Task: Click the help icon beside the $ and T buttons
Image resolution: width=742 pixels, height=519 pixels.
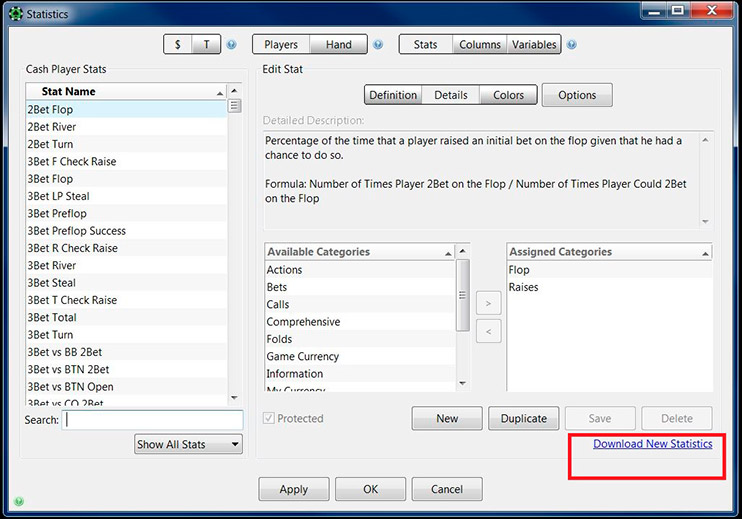Action: pos(232,45)
